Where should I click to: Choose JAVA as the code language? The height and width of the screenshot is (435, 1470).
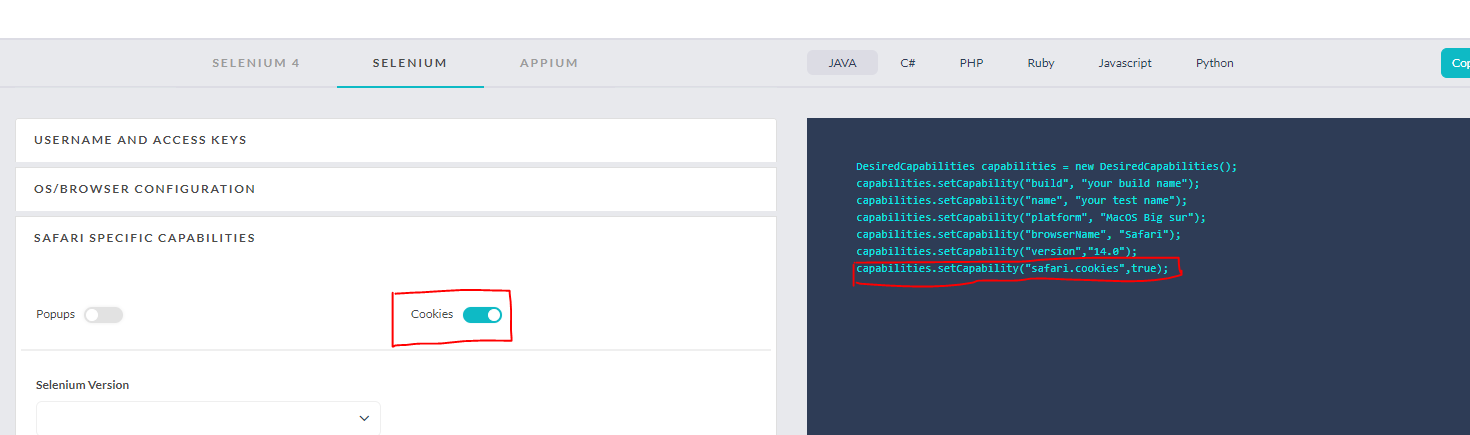[x=842, y=63]
